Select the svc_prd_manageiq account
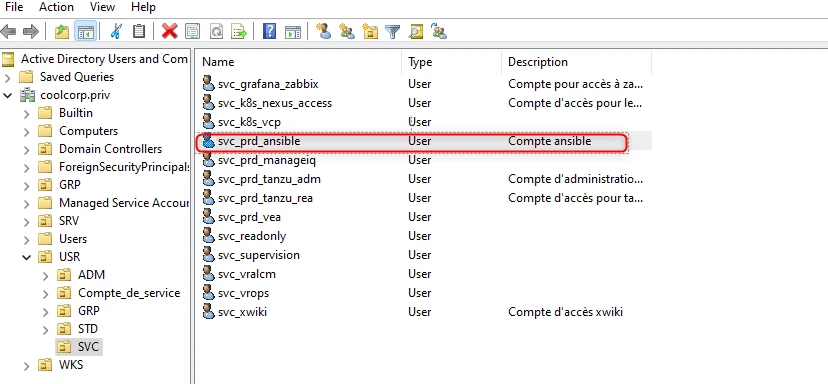 [x=267, y=160]
